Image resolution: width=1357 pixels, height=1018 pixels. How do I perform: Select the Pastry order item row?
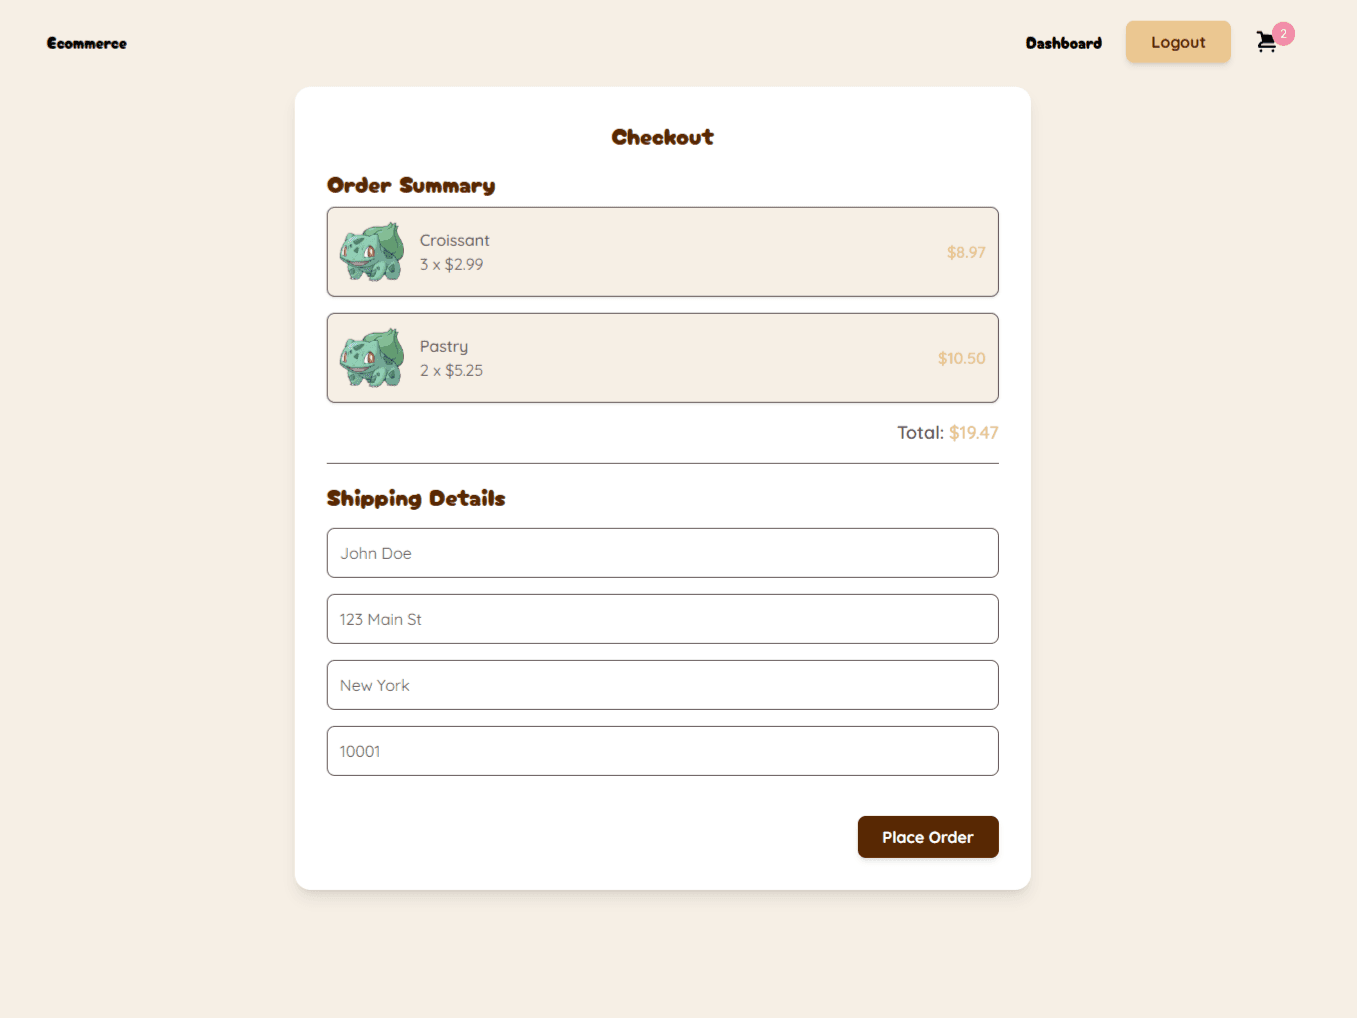coord(663,358)
